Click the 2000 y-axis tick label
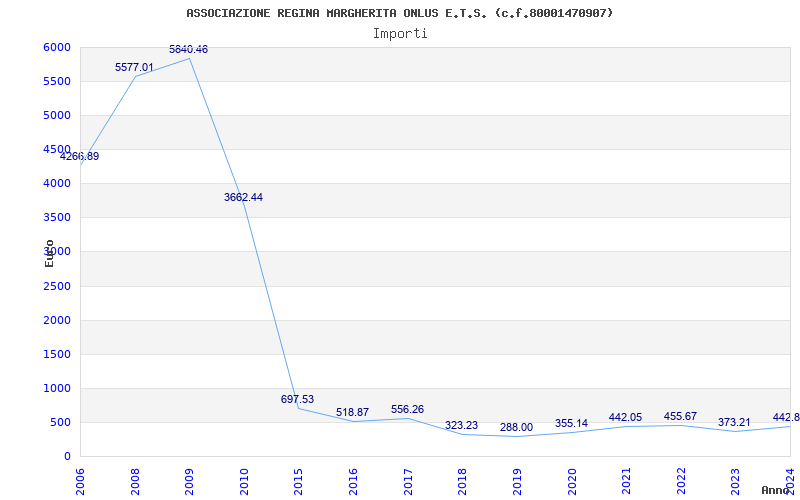Viewport: 800px width, 500px height. [x=57, y=320]
